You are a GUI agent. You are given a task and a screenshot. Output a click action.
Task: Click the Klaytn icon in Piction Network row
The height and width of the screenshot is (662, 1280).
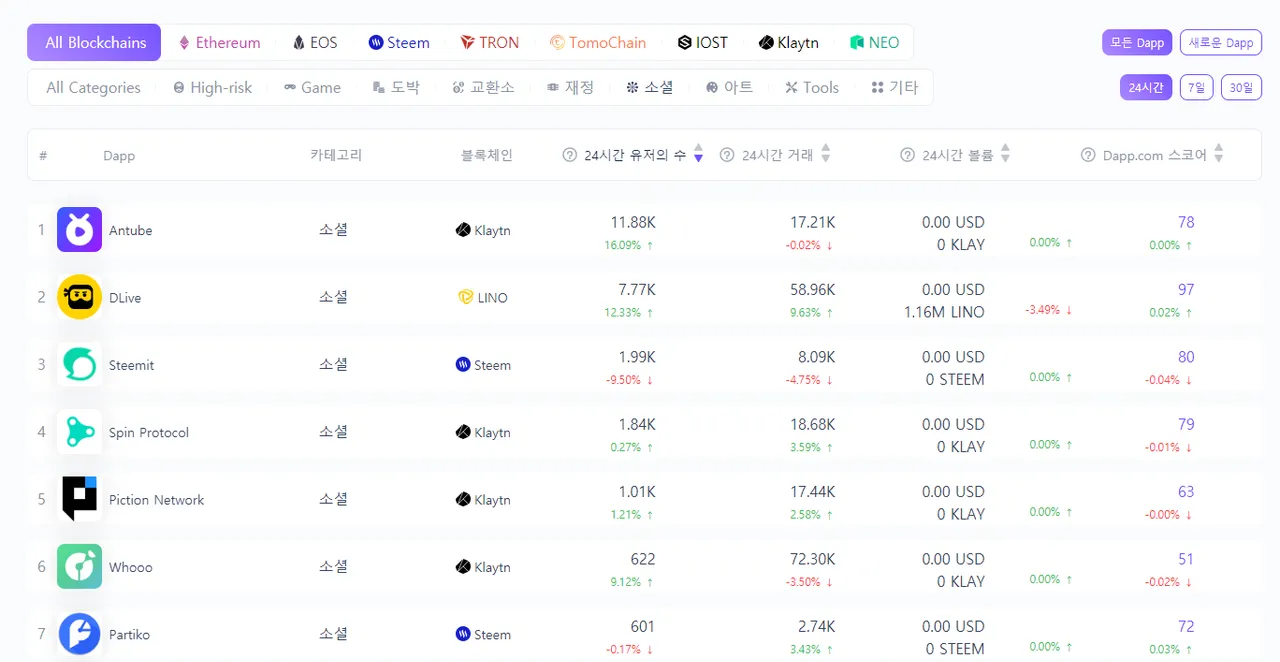tap(463, 499)
